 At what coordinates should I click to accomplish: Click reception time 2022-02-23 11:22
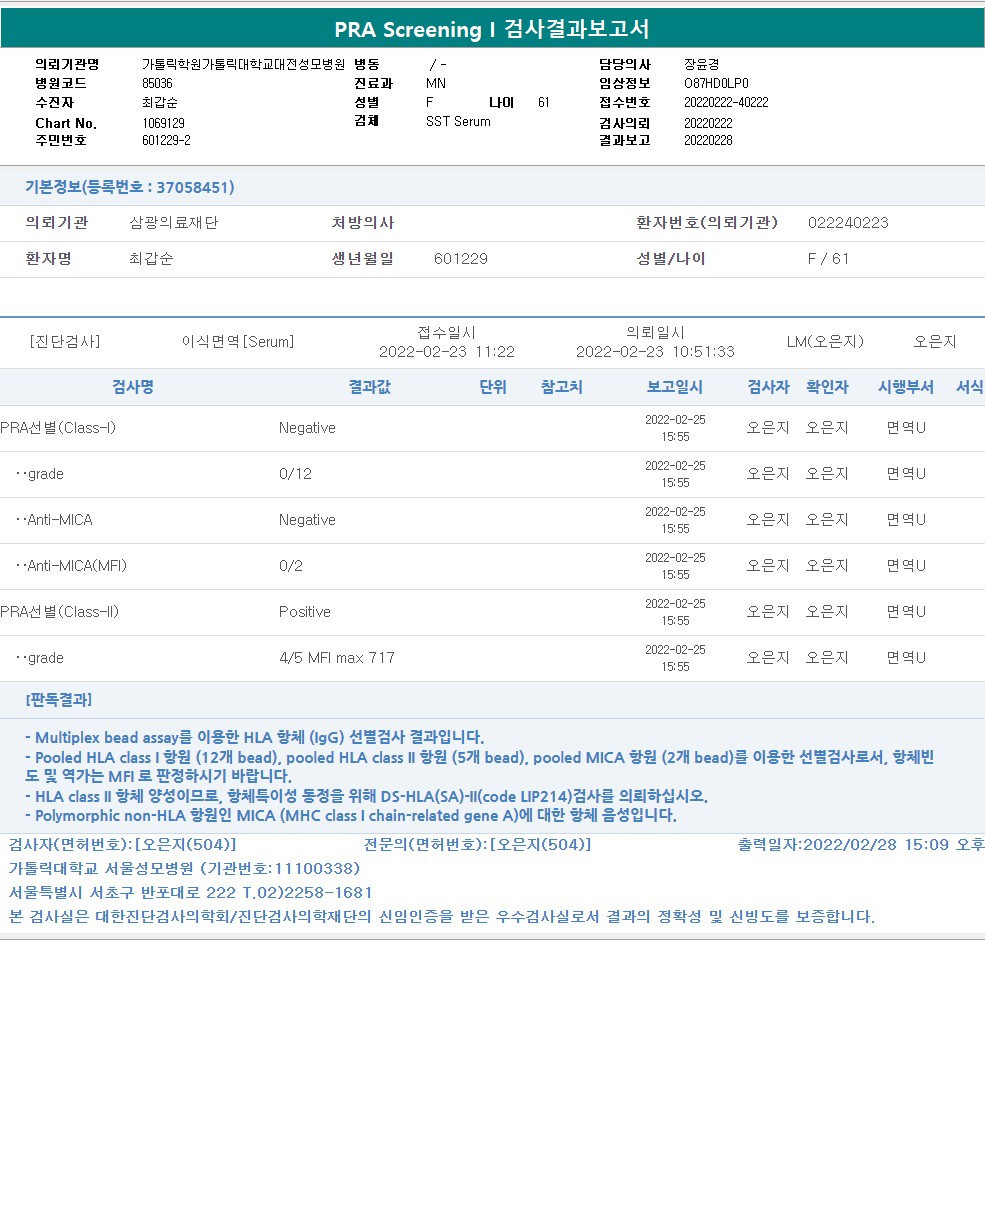(x=447, y=352)
